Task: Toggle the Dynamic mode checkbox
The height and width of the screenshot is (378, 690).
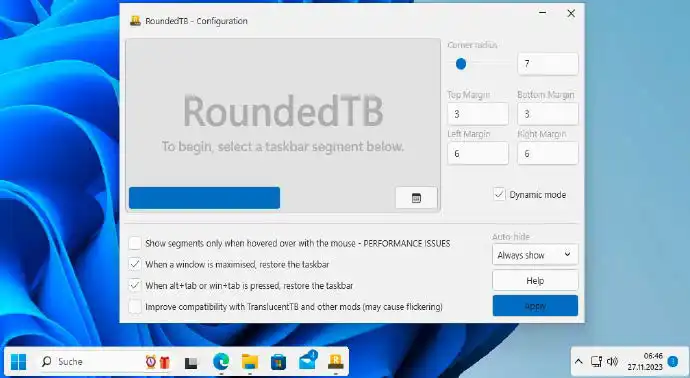Action: [499, 194]
